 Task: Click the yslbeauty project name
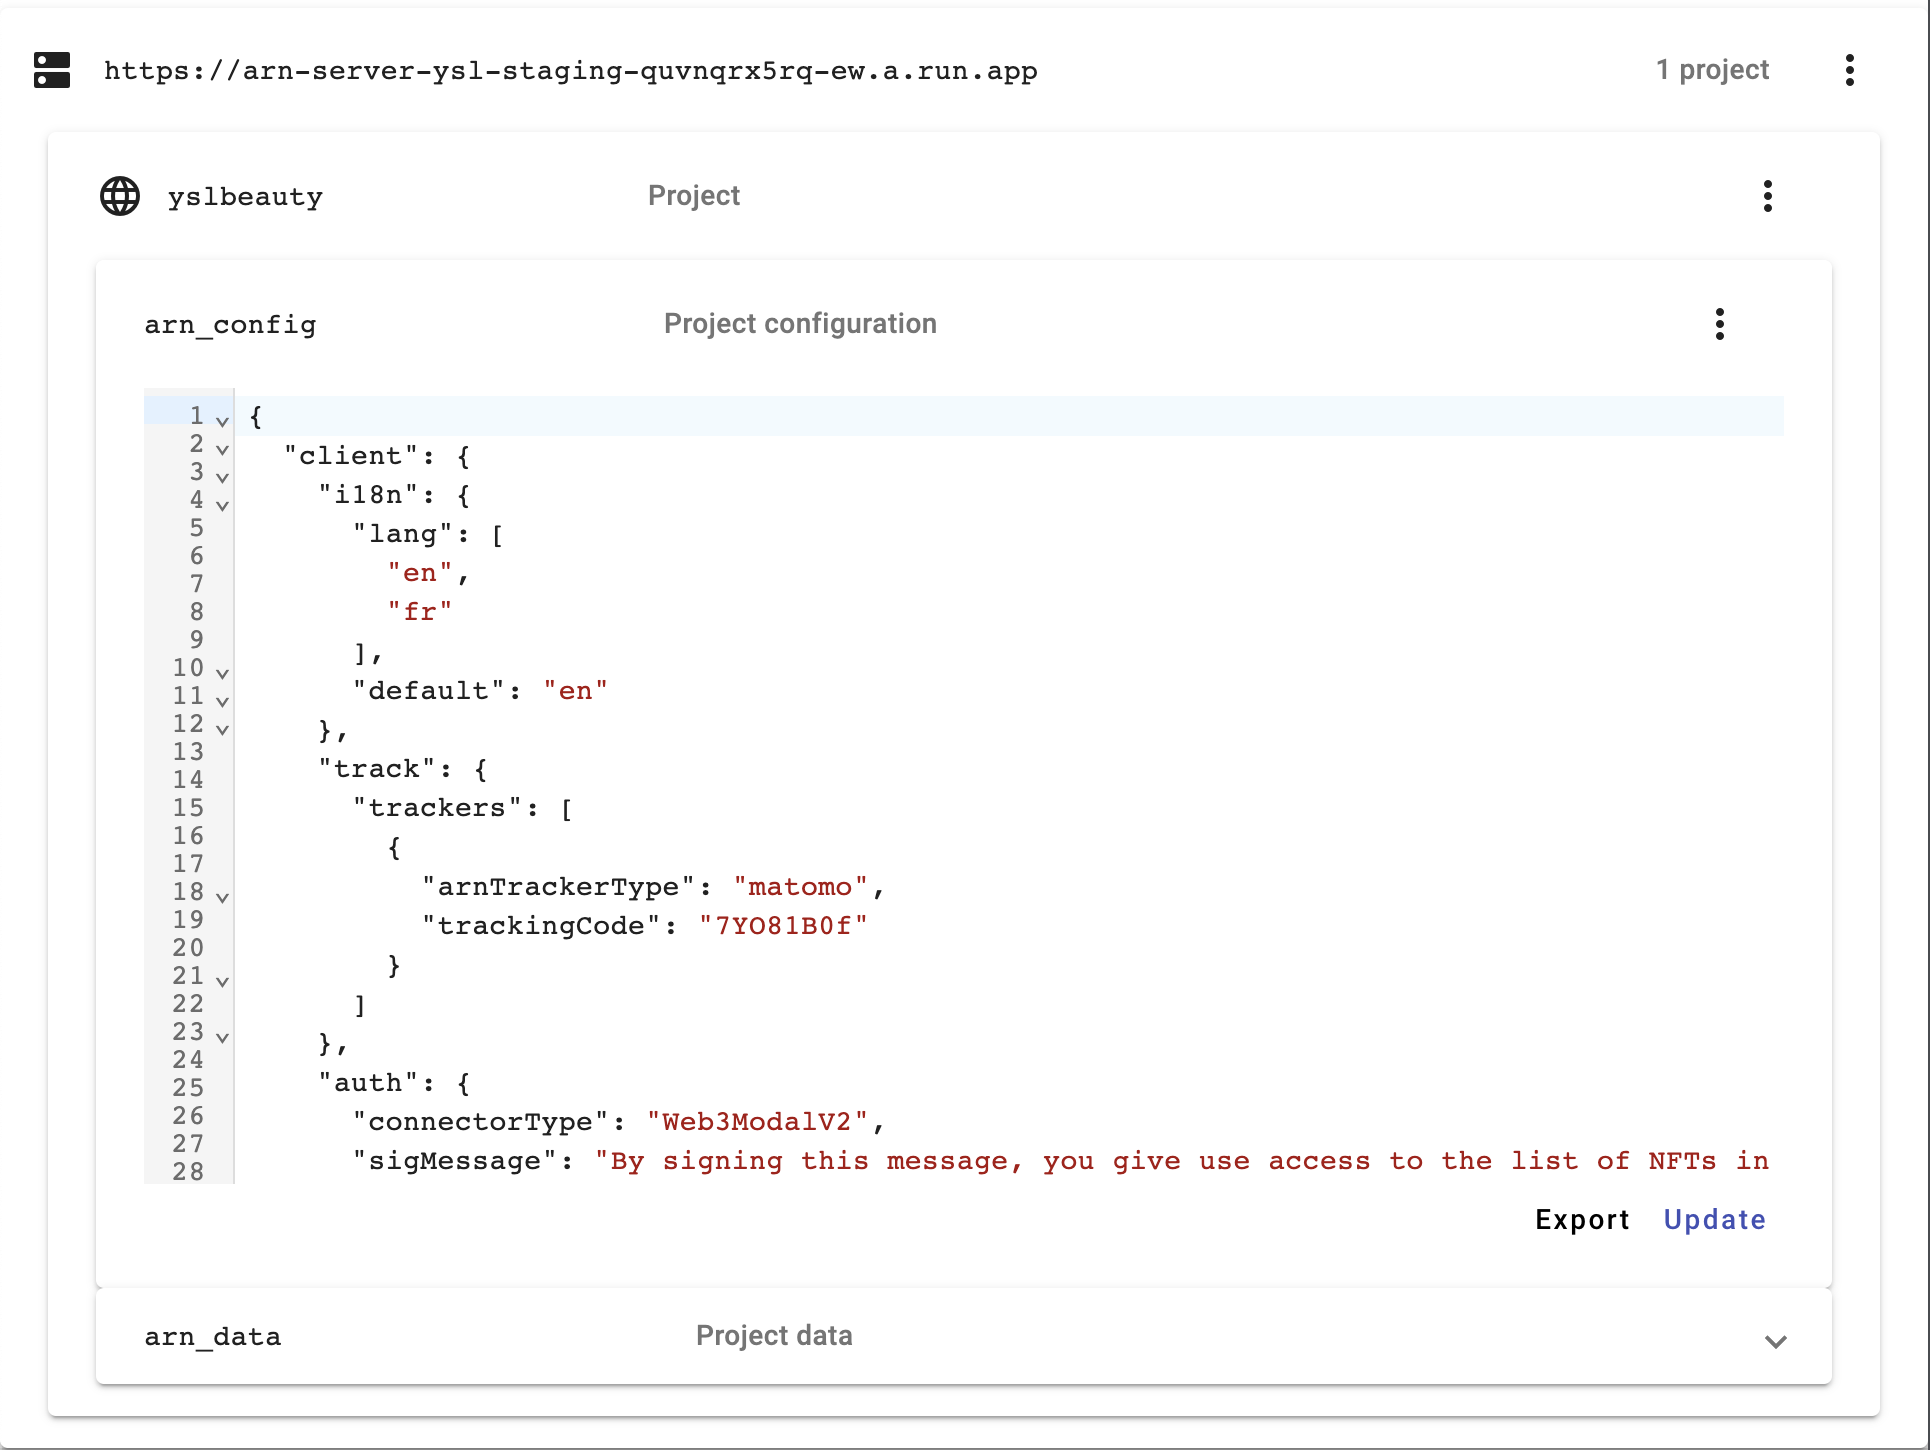click(x=245, y=197)
